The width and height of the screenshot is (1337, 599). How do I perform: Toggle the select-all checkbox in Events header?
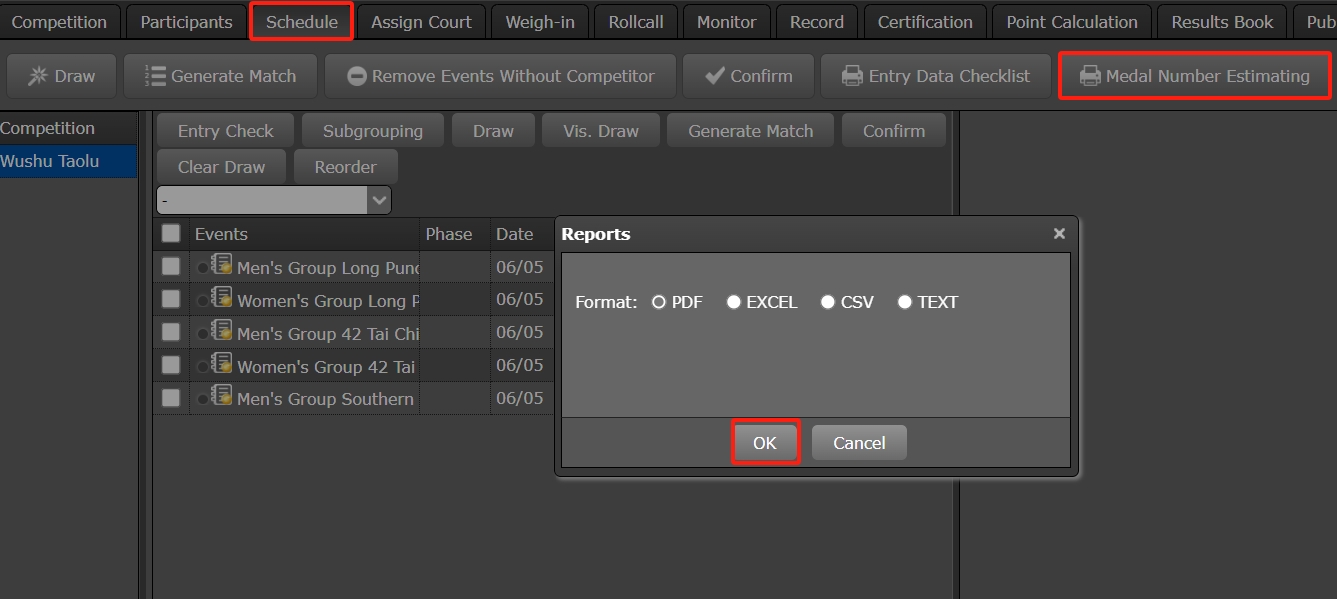pos(171,233)
